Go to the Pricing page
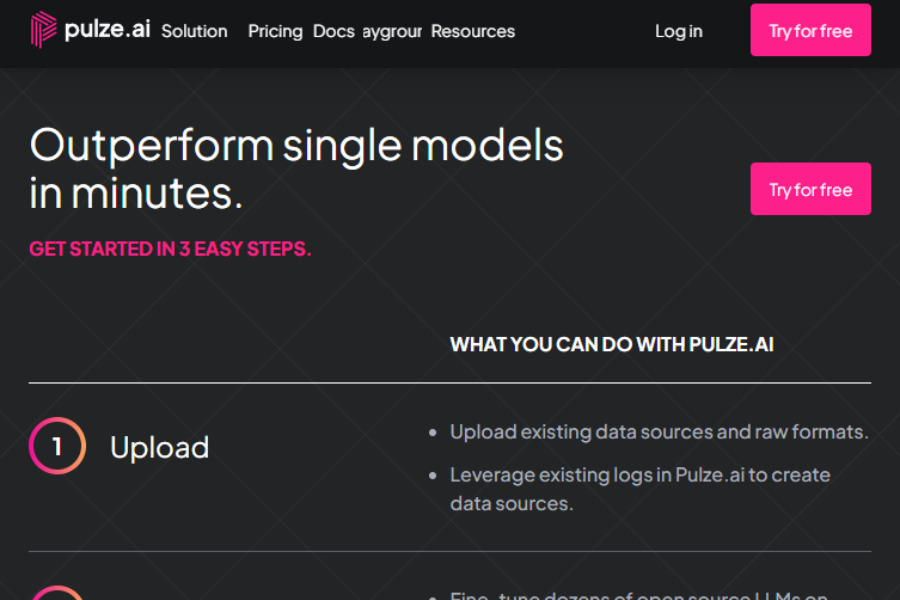The width and height of the screenshot is (900, 600). pos(275,31)
